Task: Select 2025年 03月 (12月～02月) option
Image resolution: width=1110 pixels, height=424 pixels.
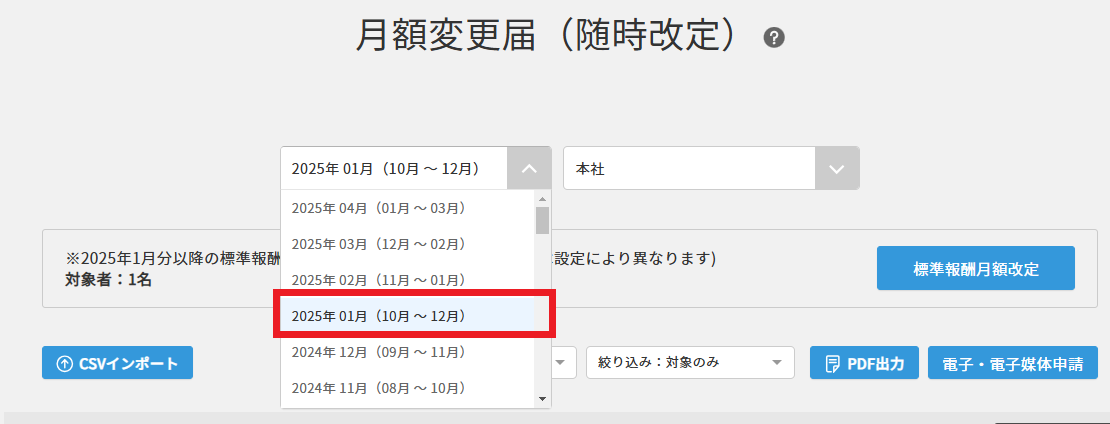Action: [379, 244]
